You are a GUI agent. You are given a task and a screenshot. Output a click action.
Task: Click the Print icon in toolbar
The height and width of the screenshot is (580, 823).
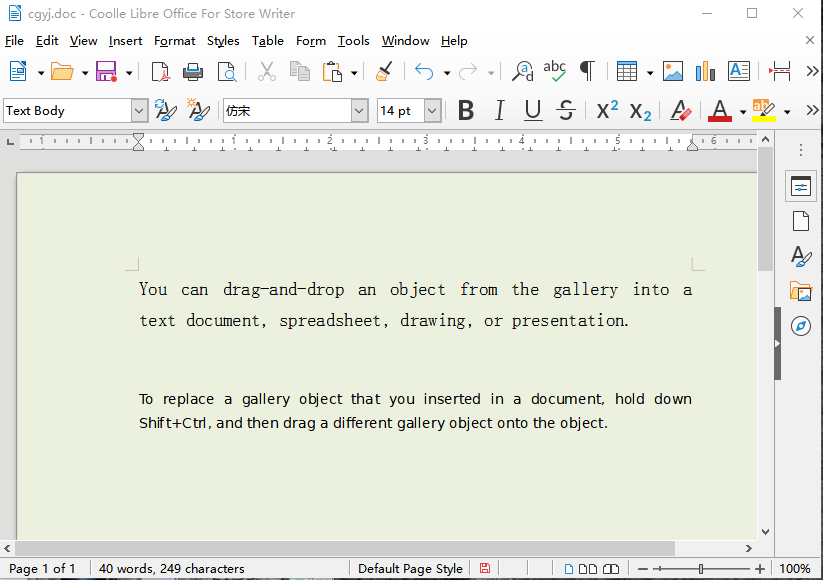pos(193,72)
